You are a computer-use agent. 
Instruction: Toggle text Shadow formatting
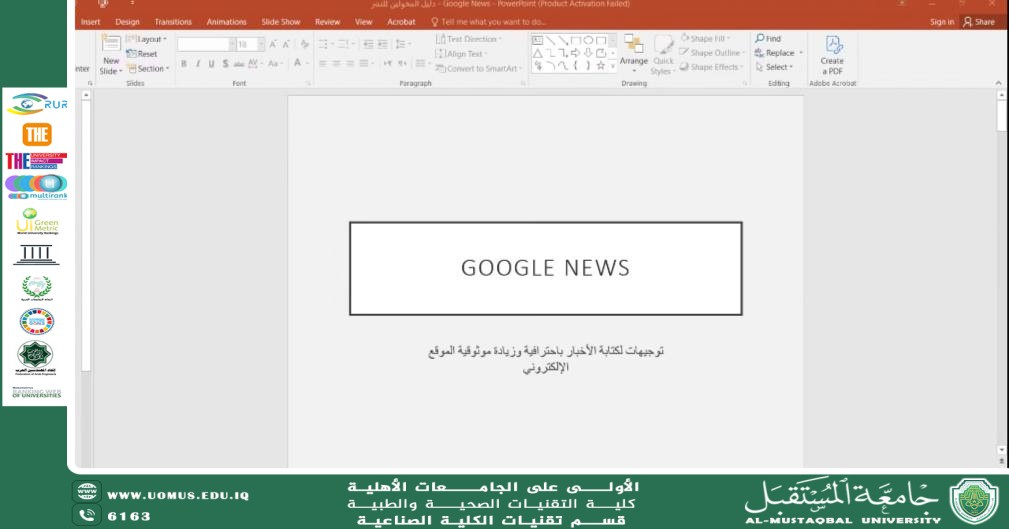(225, 64)
